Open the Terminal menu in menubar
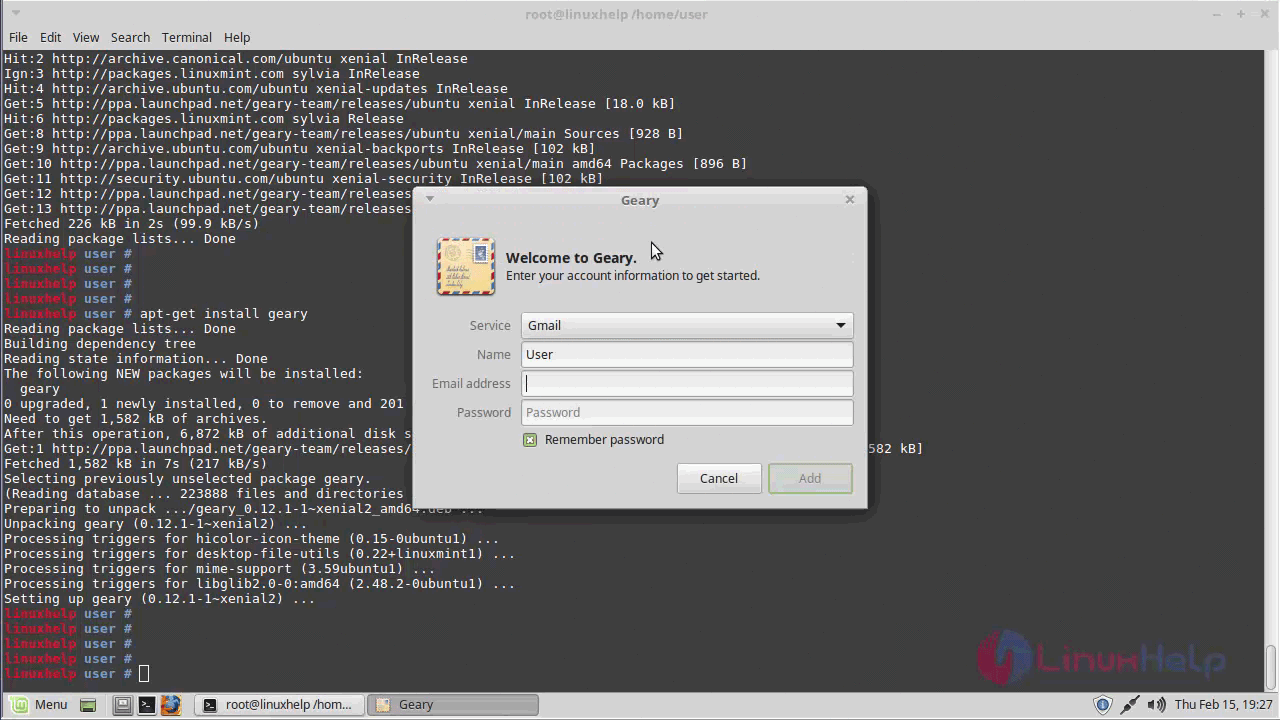Screen dimensions: 1280x720 [187, 37]
